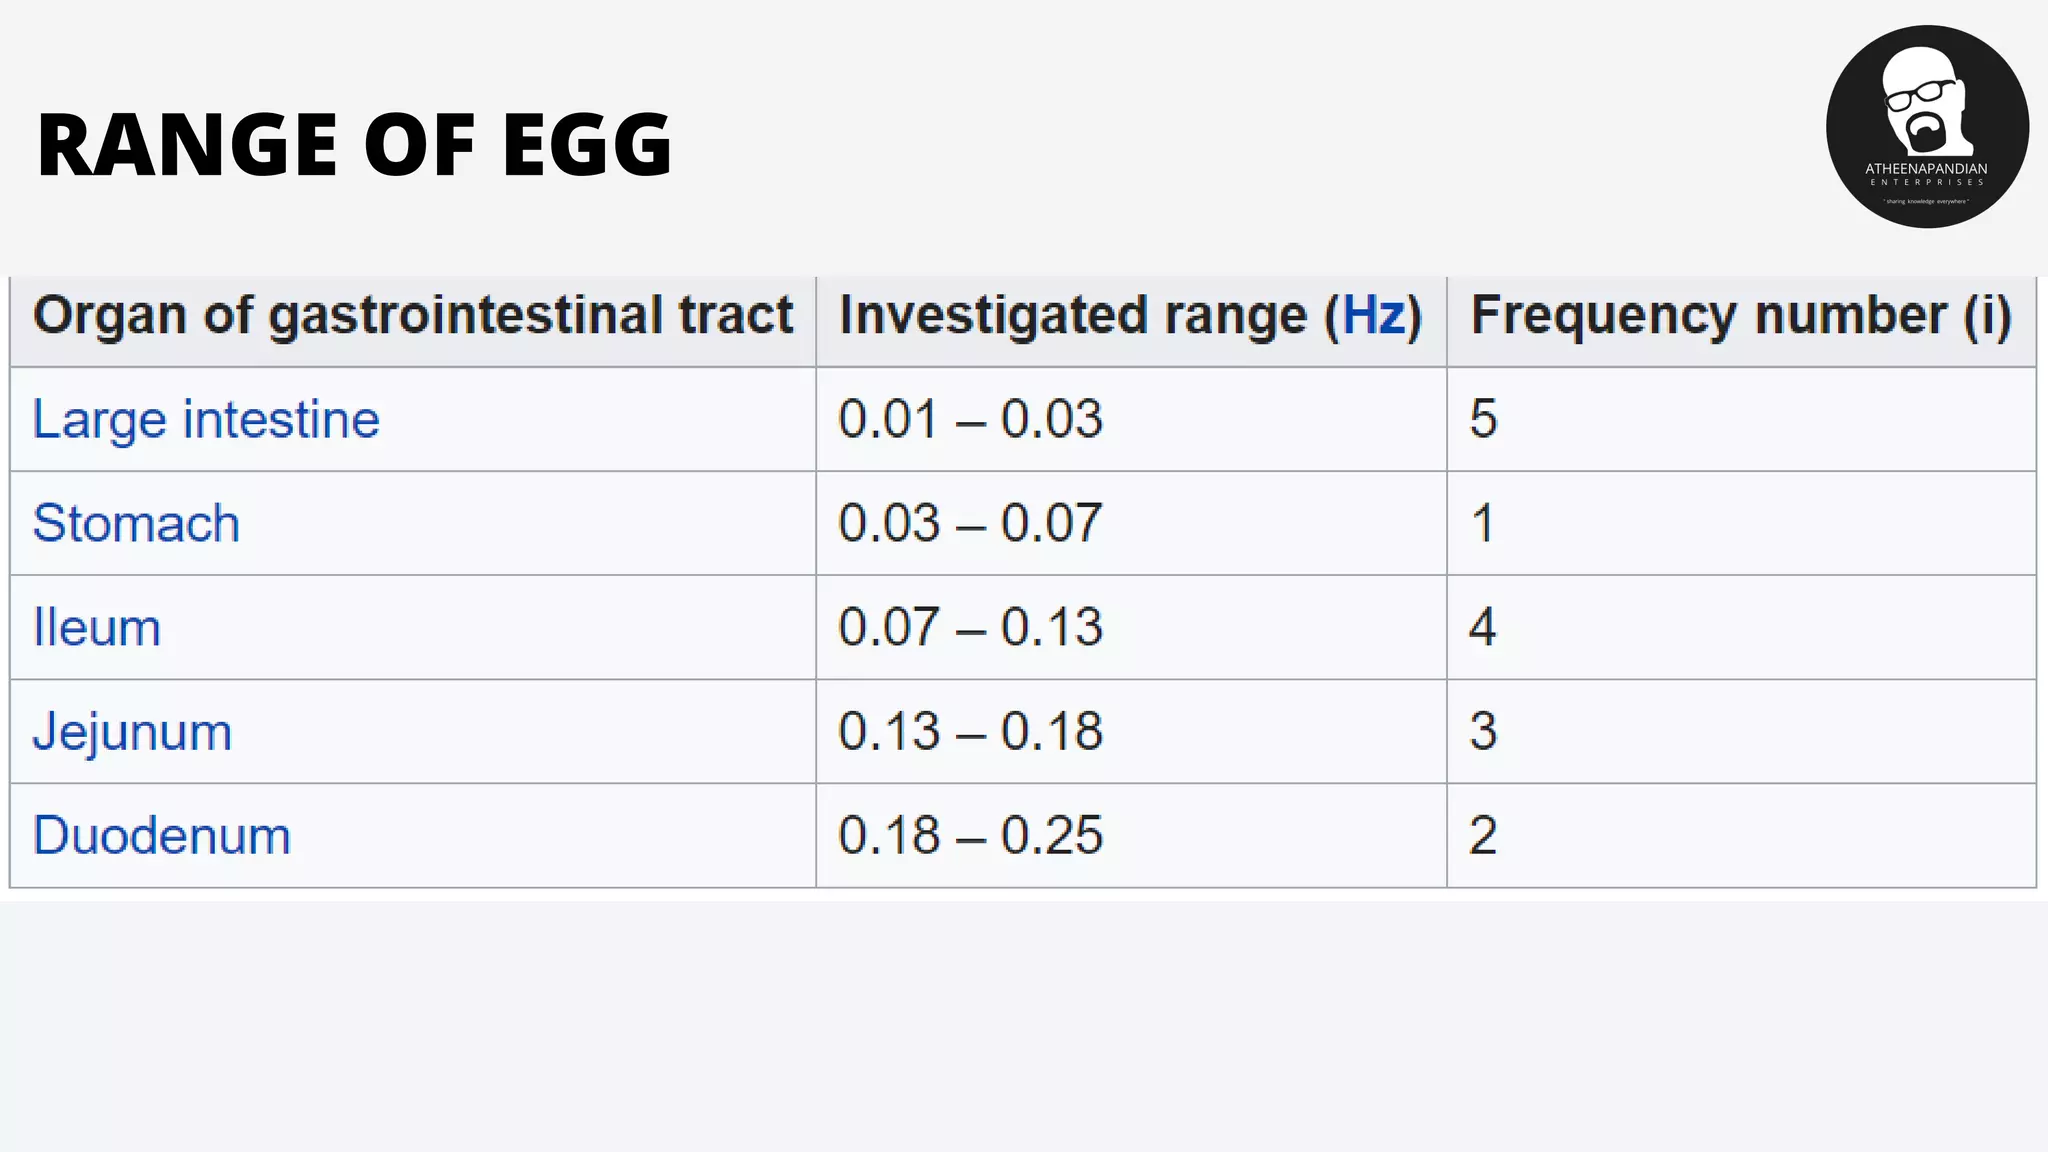
Task: Click the Ileum link
Action: click(x=97, y=628)
